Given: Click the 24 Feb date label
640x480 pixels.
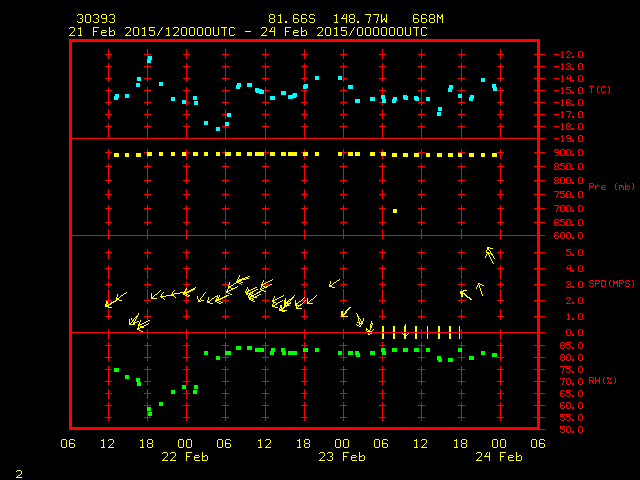Looking at the screenshot, I should [499, 457].
